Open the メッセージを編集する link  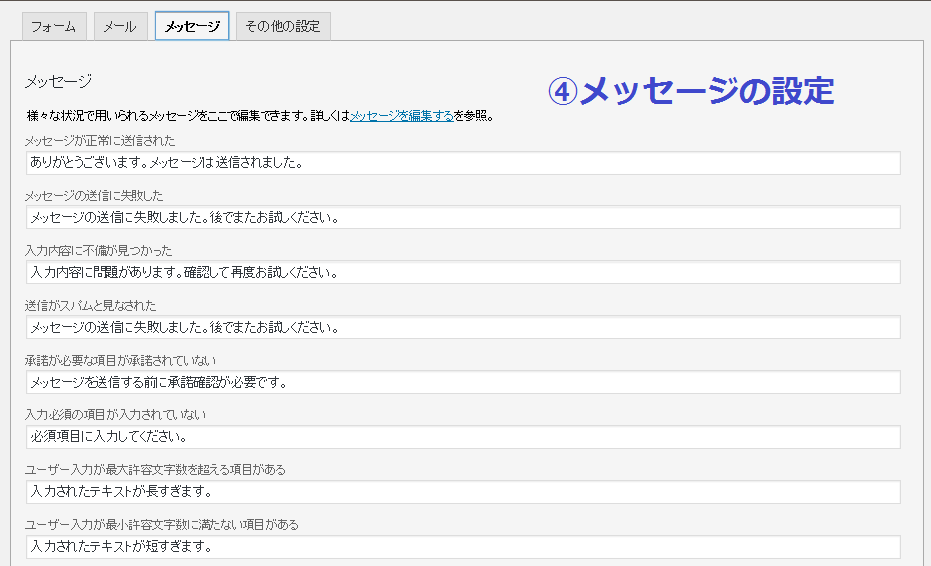tap(401, 116)
